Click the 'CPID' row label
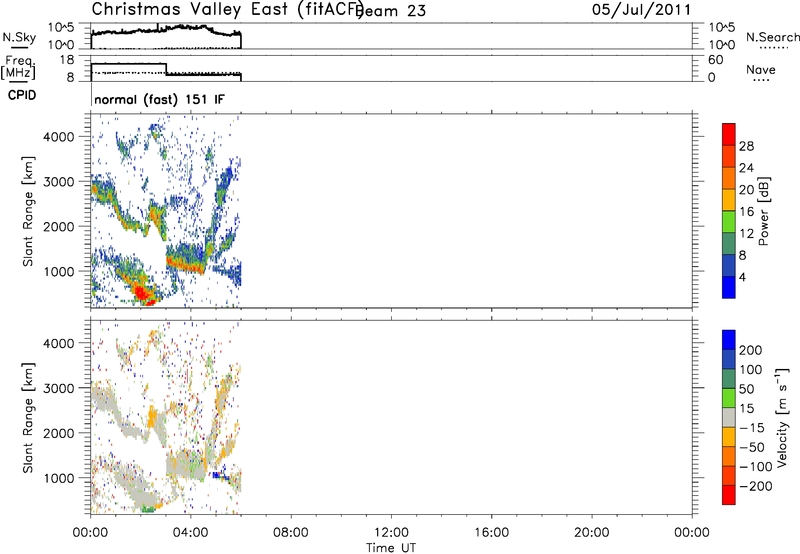This screenshot has height=554, width=800. click(x=22, y=95)
